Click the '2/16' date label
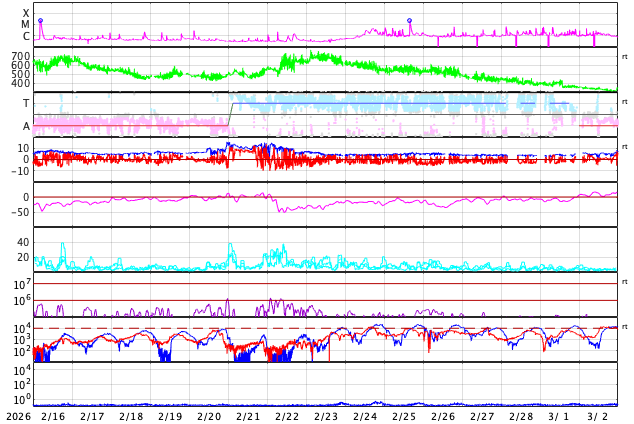Viewport: 634px width, 424px height. 53,416
